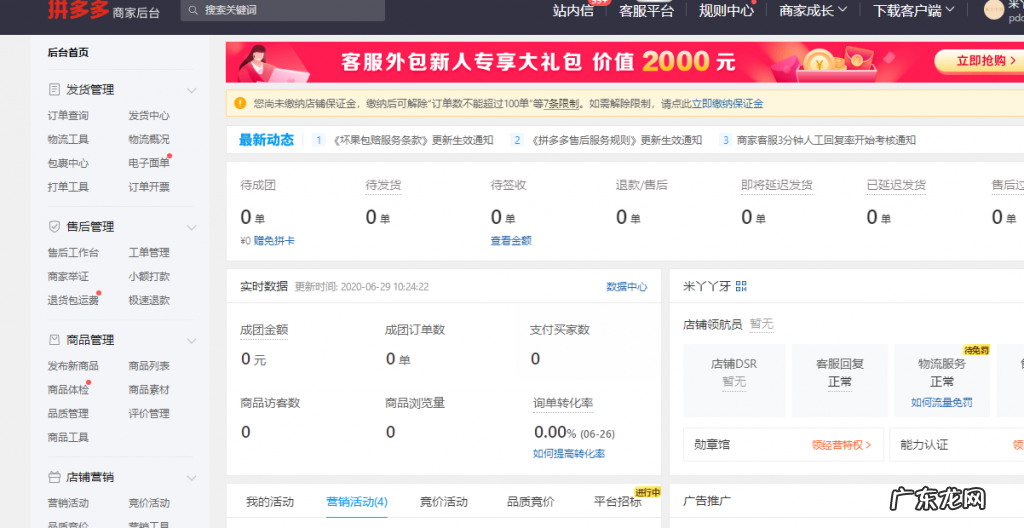1024x528 pixels.
Task: Click the 待发货 order status label
Action: [x=383, y=186]
